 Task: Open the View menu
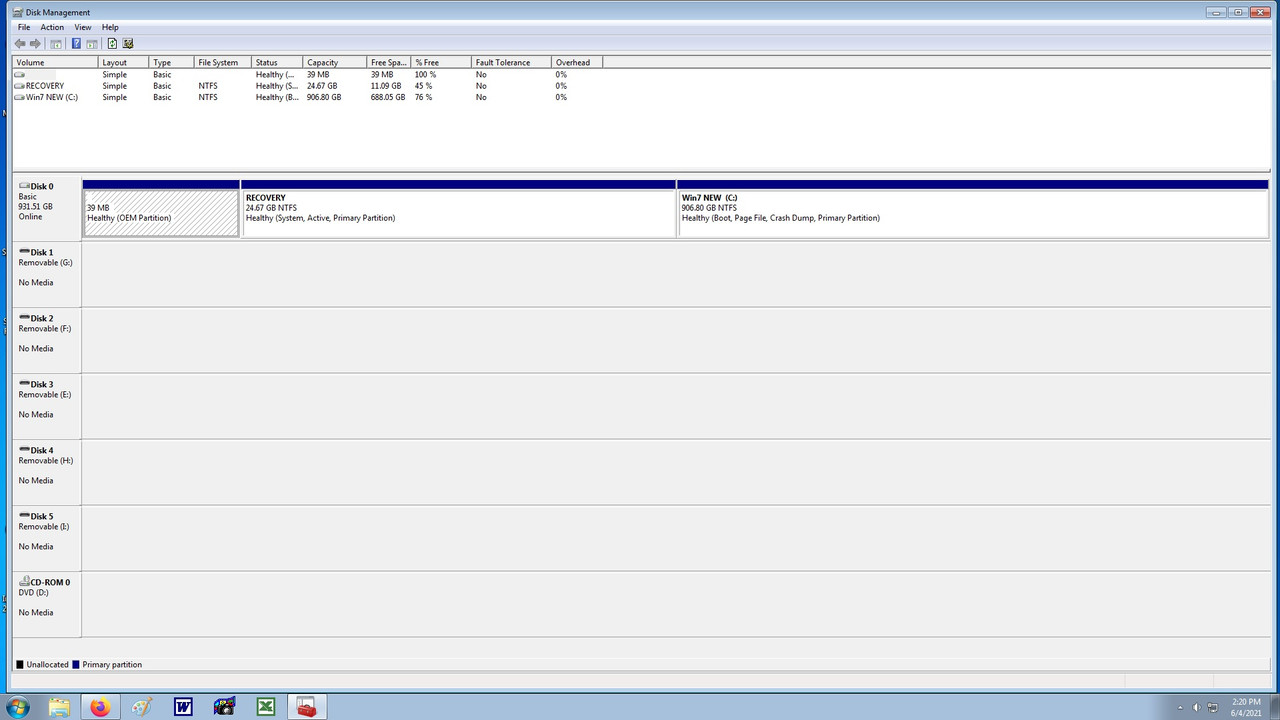click(83, 27)
